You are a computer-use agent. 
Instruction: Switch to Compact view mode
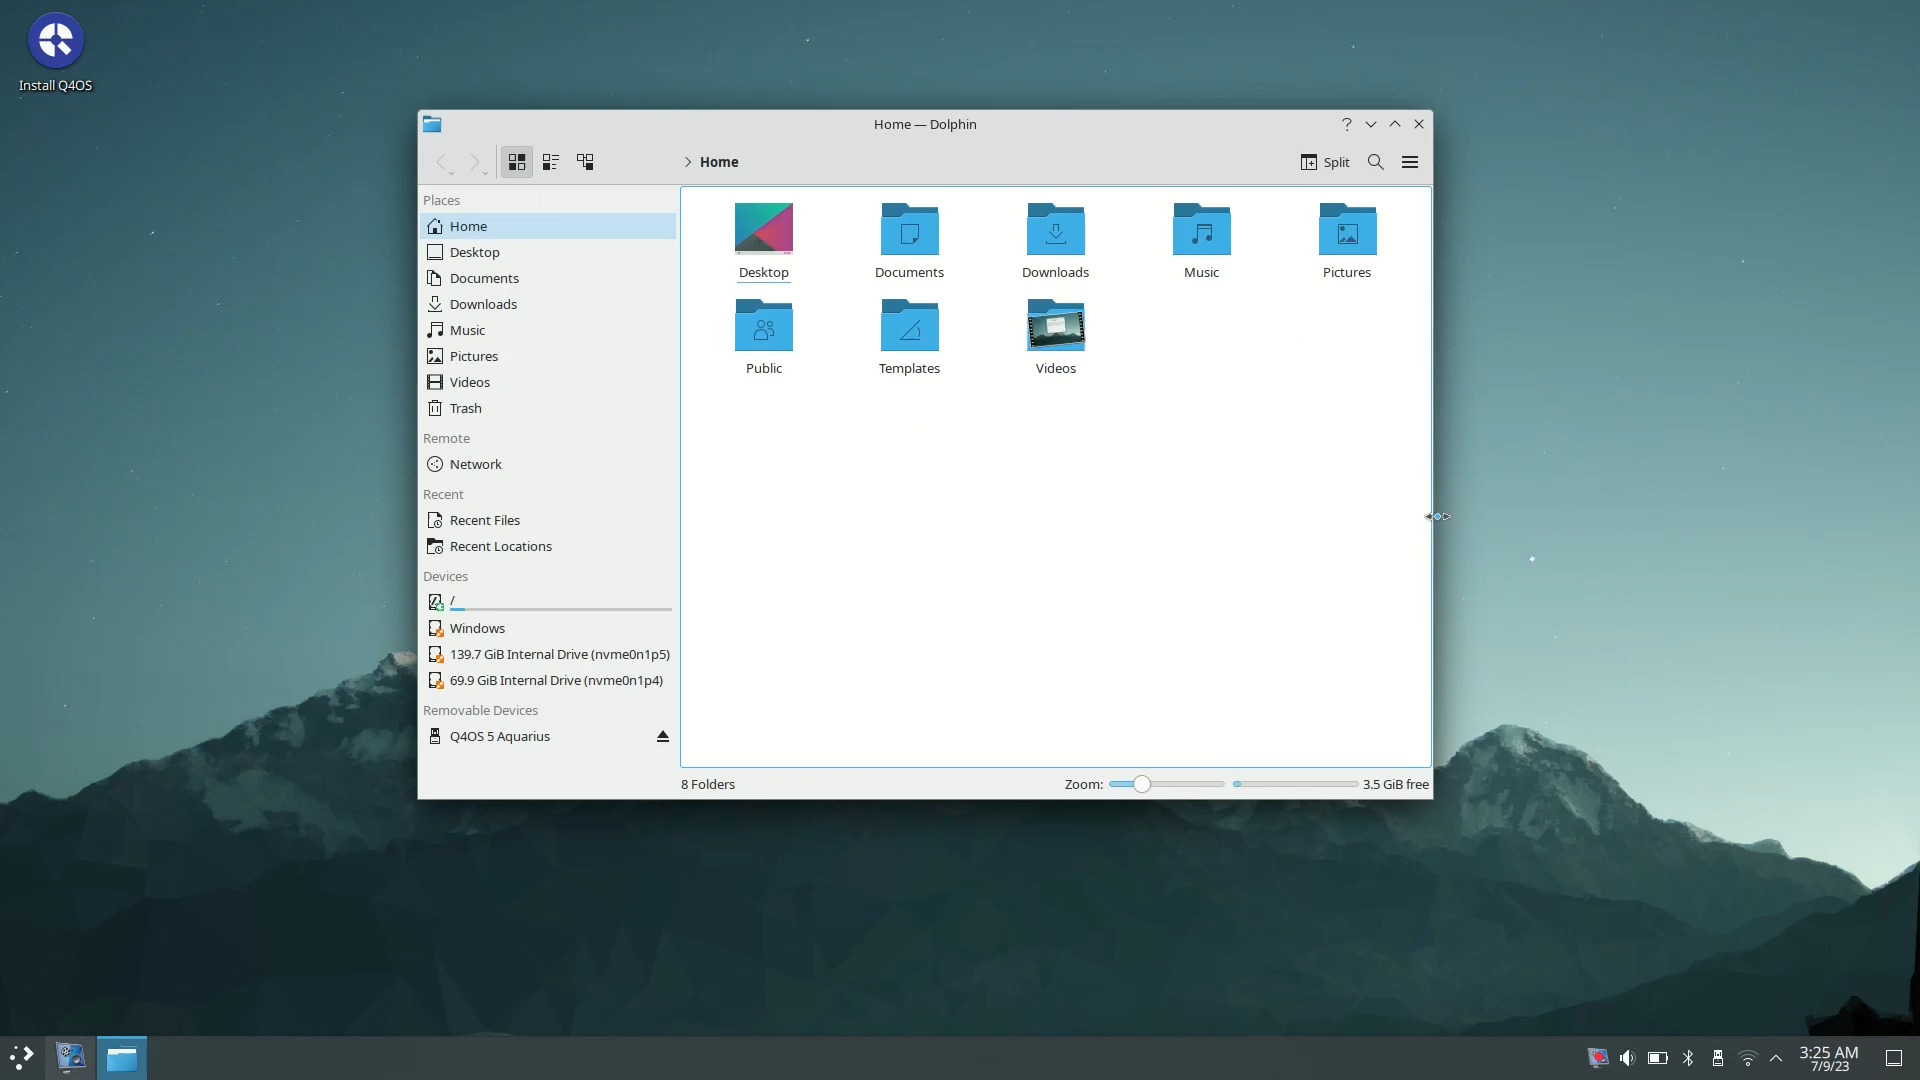coord(550,162)
